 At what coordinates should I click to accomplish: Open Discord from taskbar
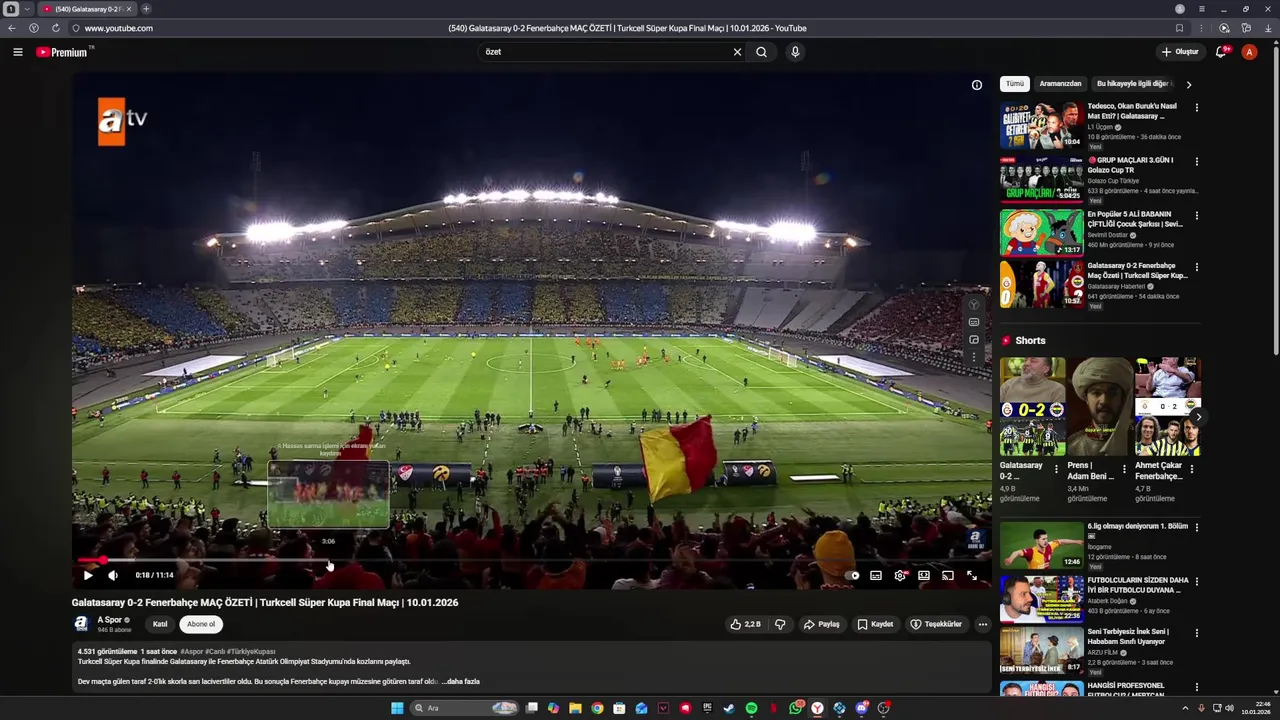click(861, 708)
